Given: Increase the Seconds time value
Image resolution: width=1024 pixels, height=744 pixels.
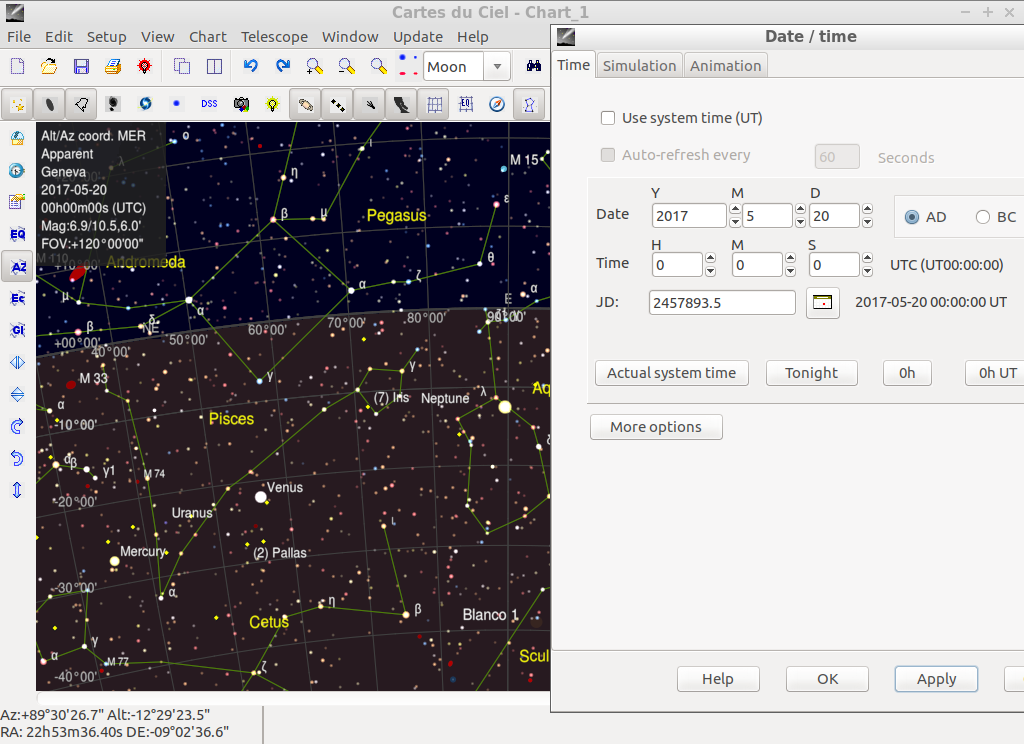Looking at the screenshot, I should click(867, 259).
